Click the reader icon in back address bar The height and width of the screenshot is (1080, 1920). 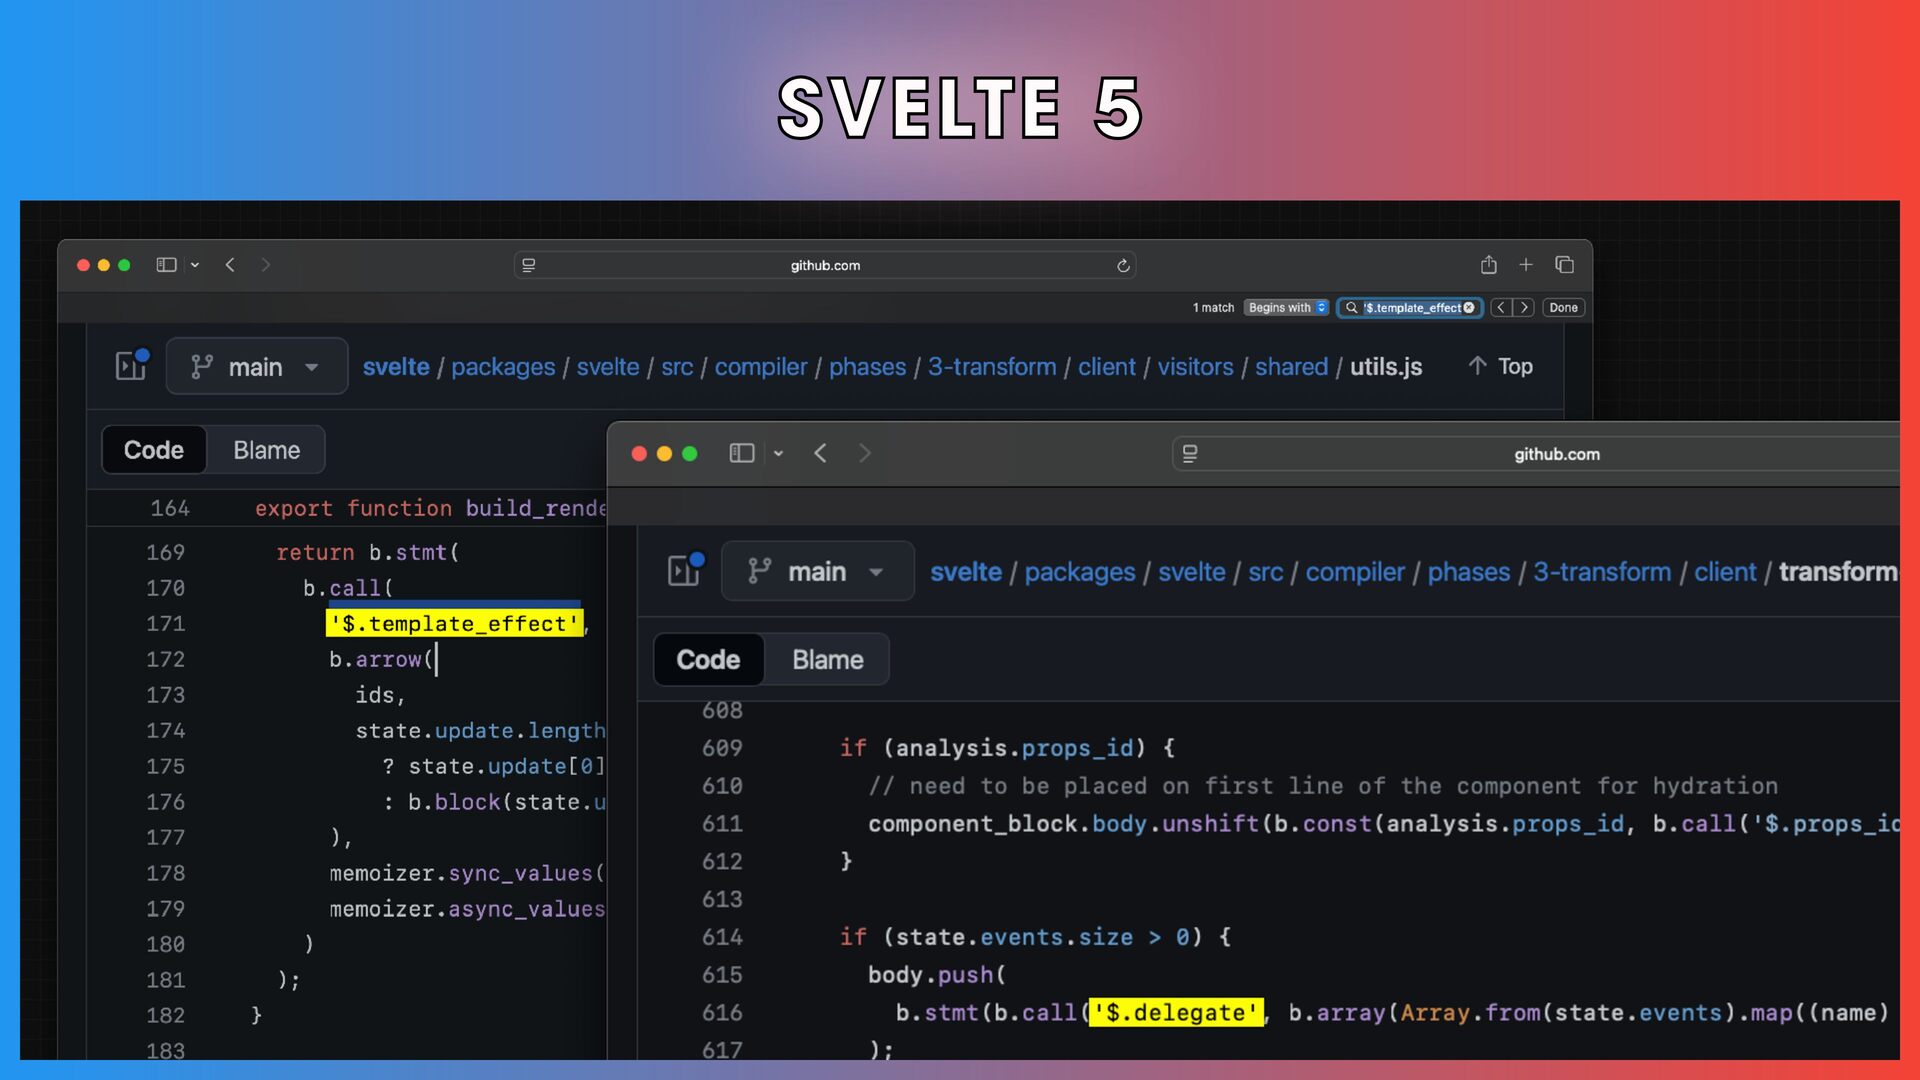[x=529, y=265]
